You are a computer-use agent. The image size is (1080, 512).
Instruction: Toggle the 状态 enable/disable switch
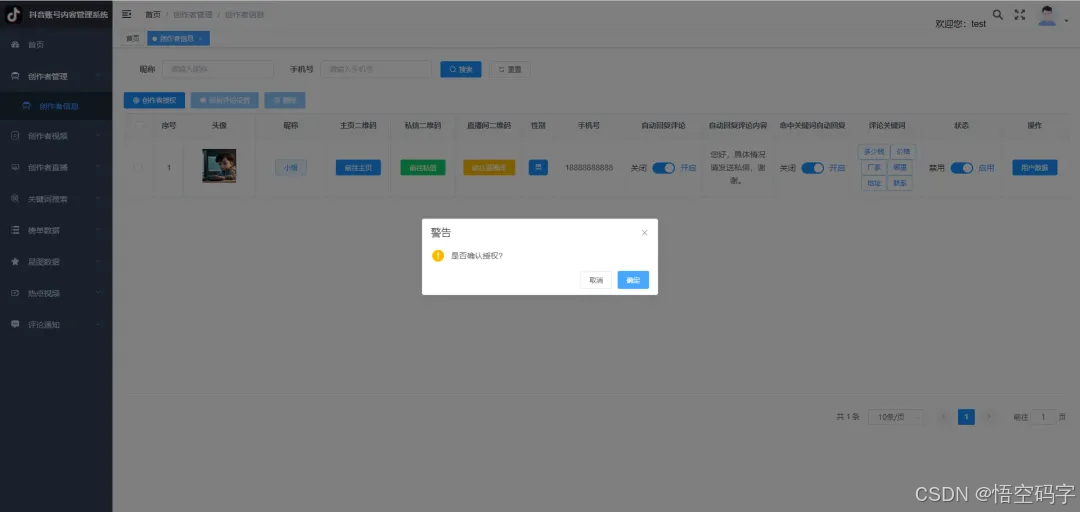(962, 168)
